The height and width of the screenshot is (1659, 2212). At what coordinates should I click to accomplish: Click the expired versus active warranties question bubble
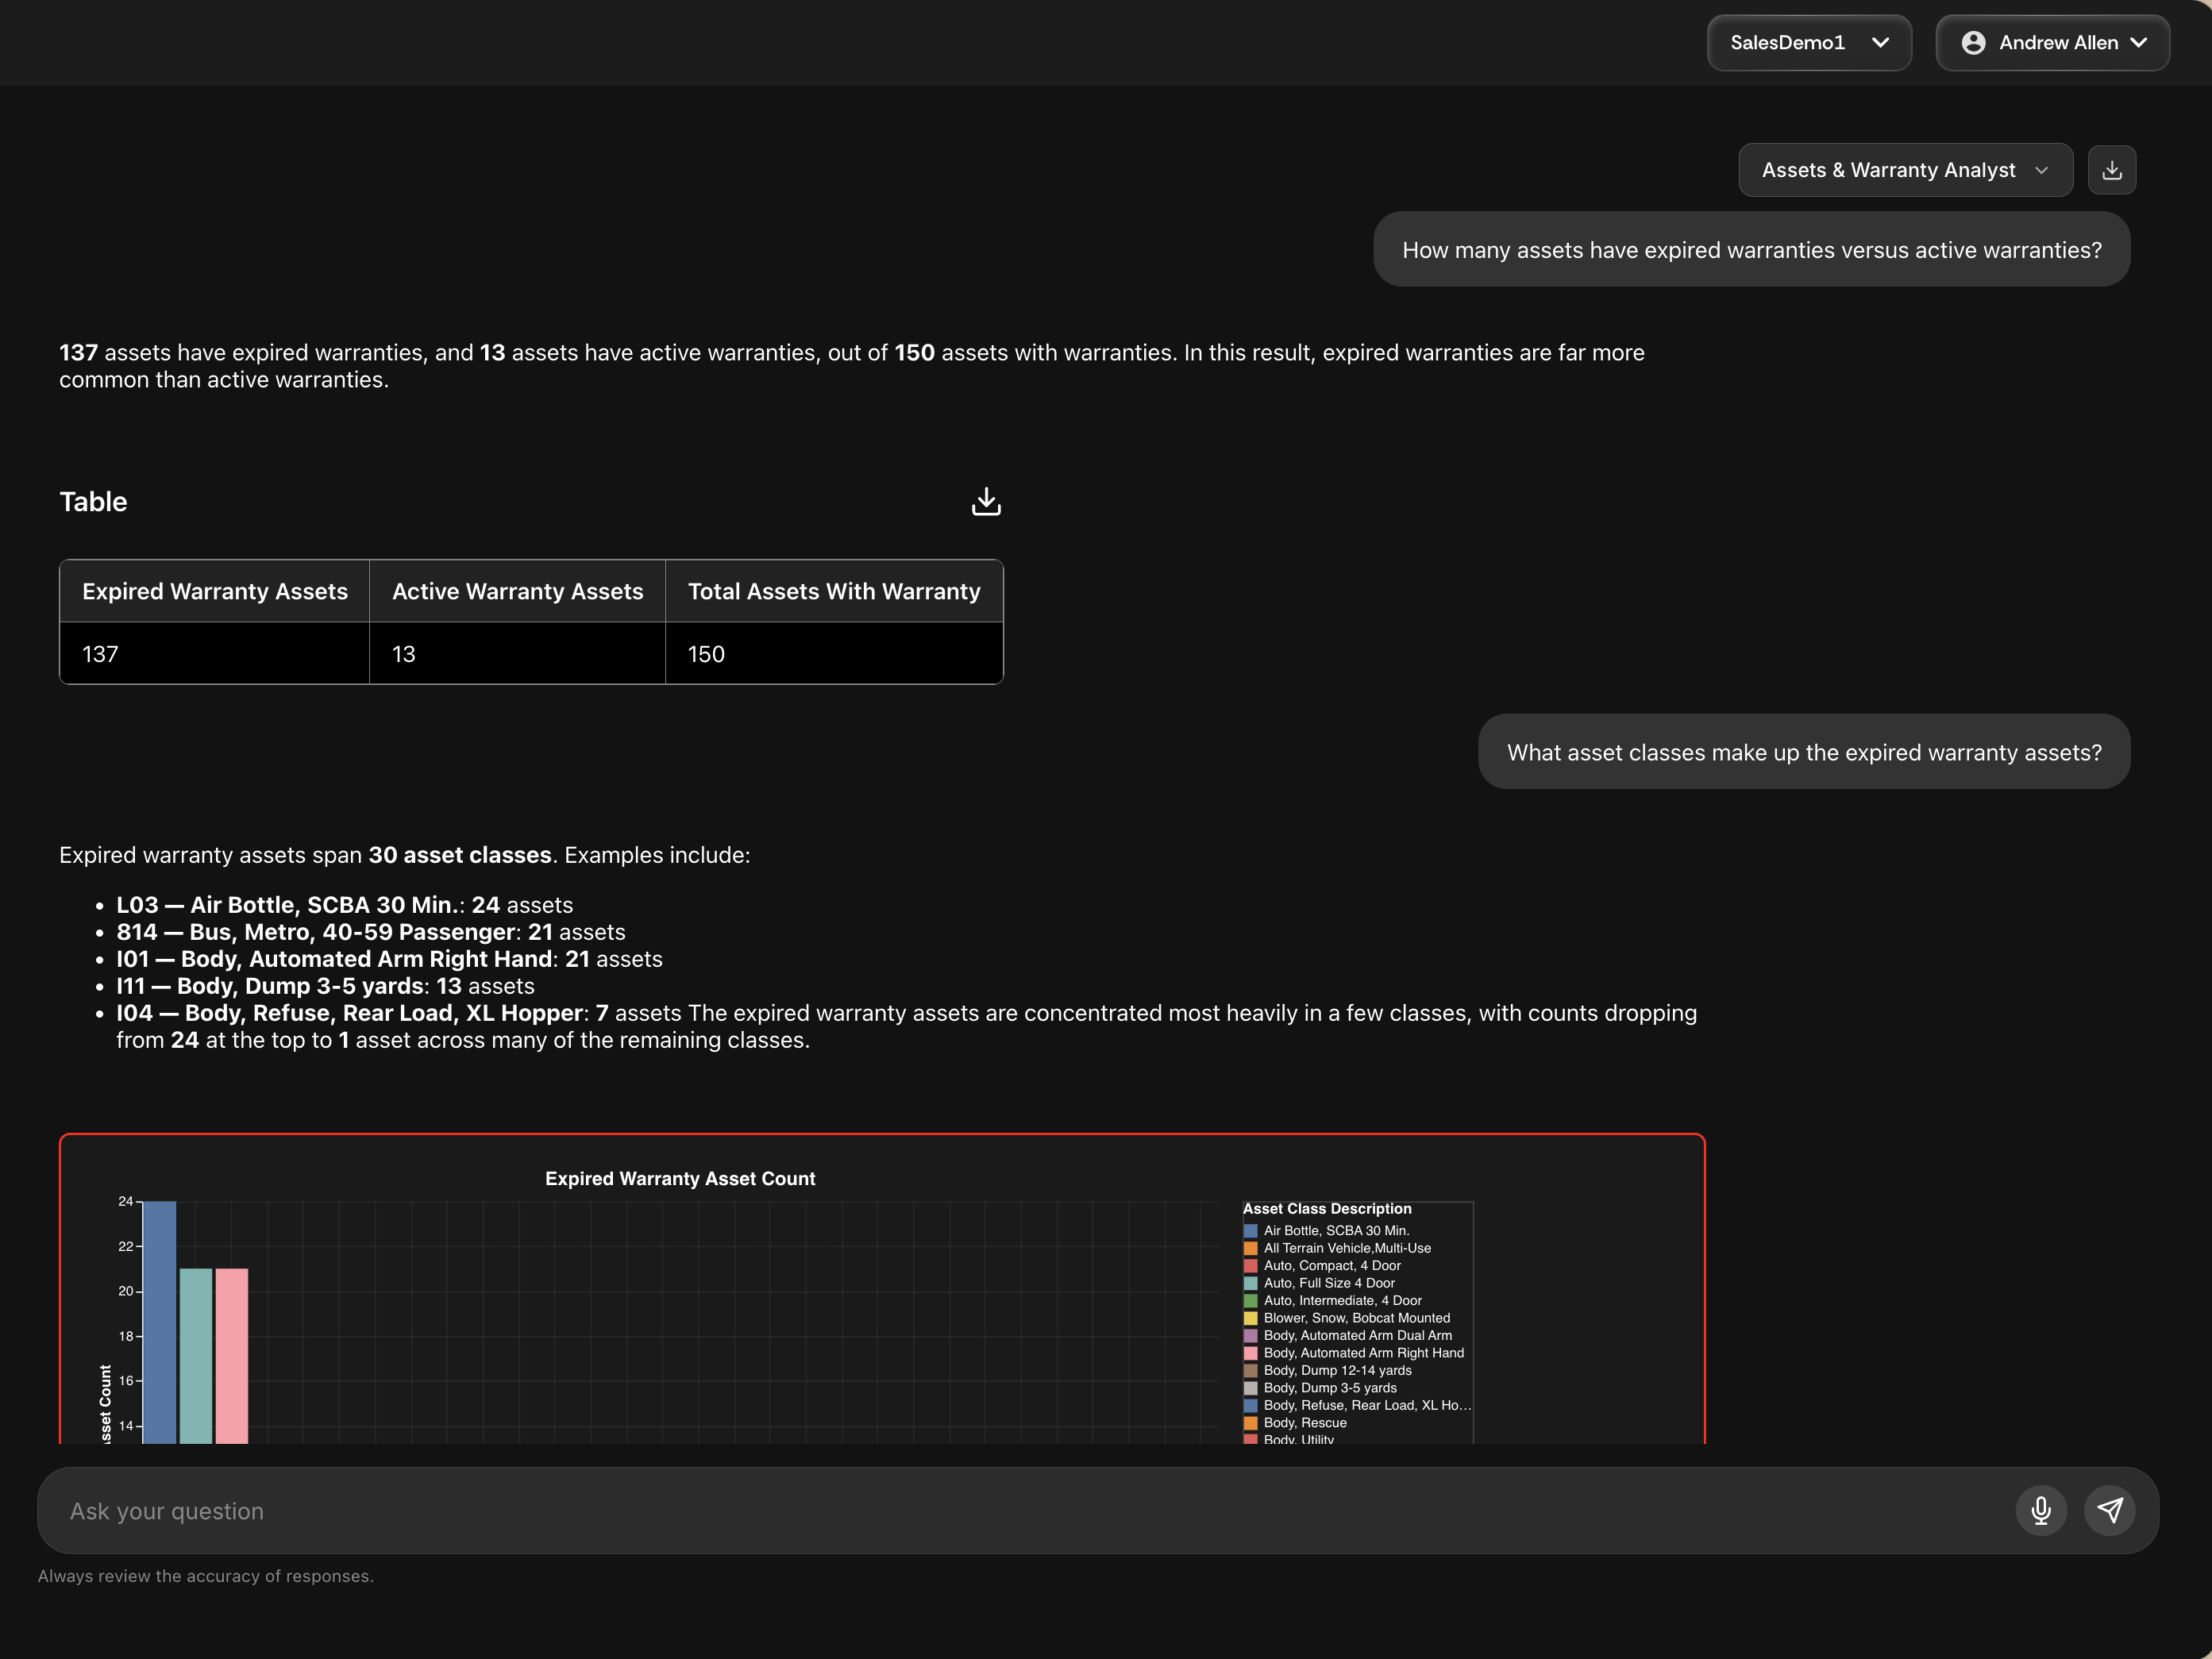[1752, 249]
